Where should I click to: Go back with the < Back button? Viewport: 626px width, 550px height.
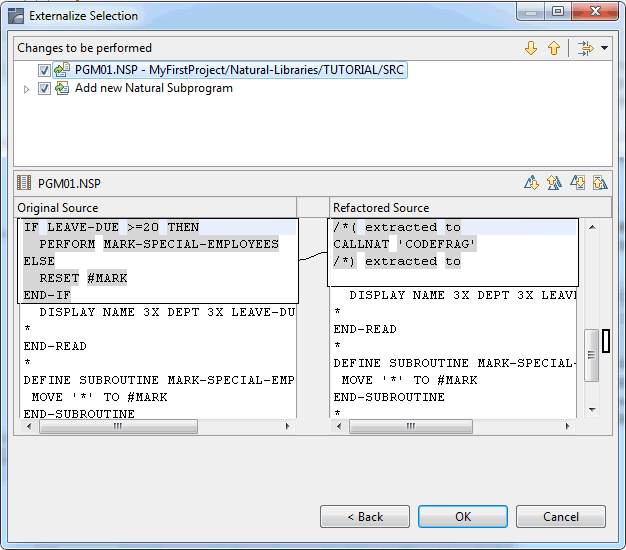pos(365,517)
